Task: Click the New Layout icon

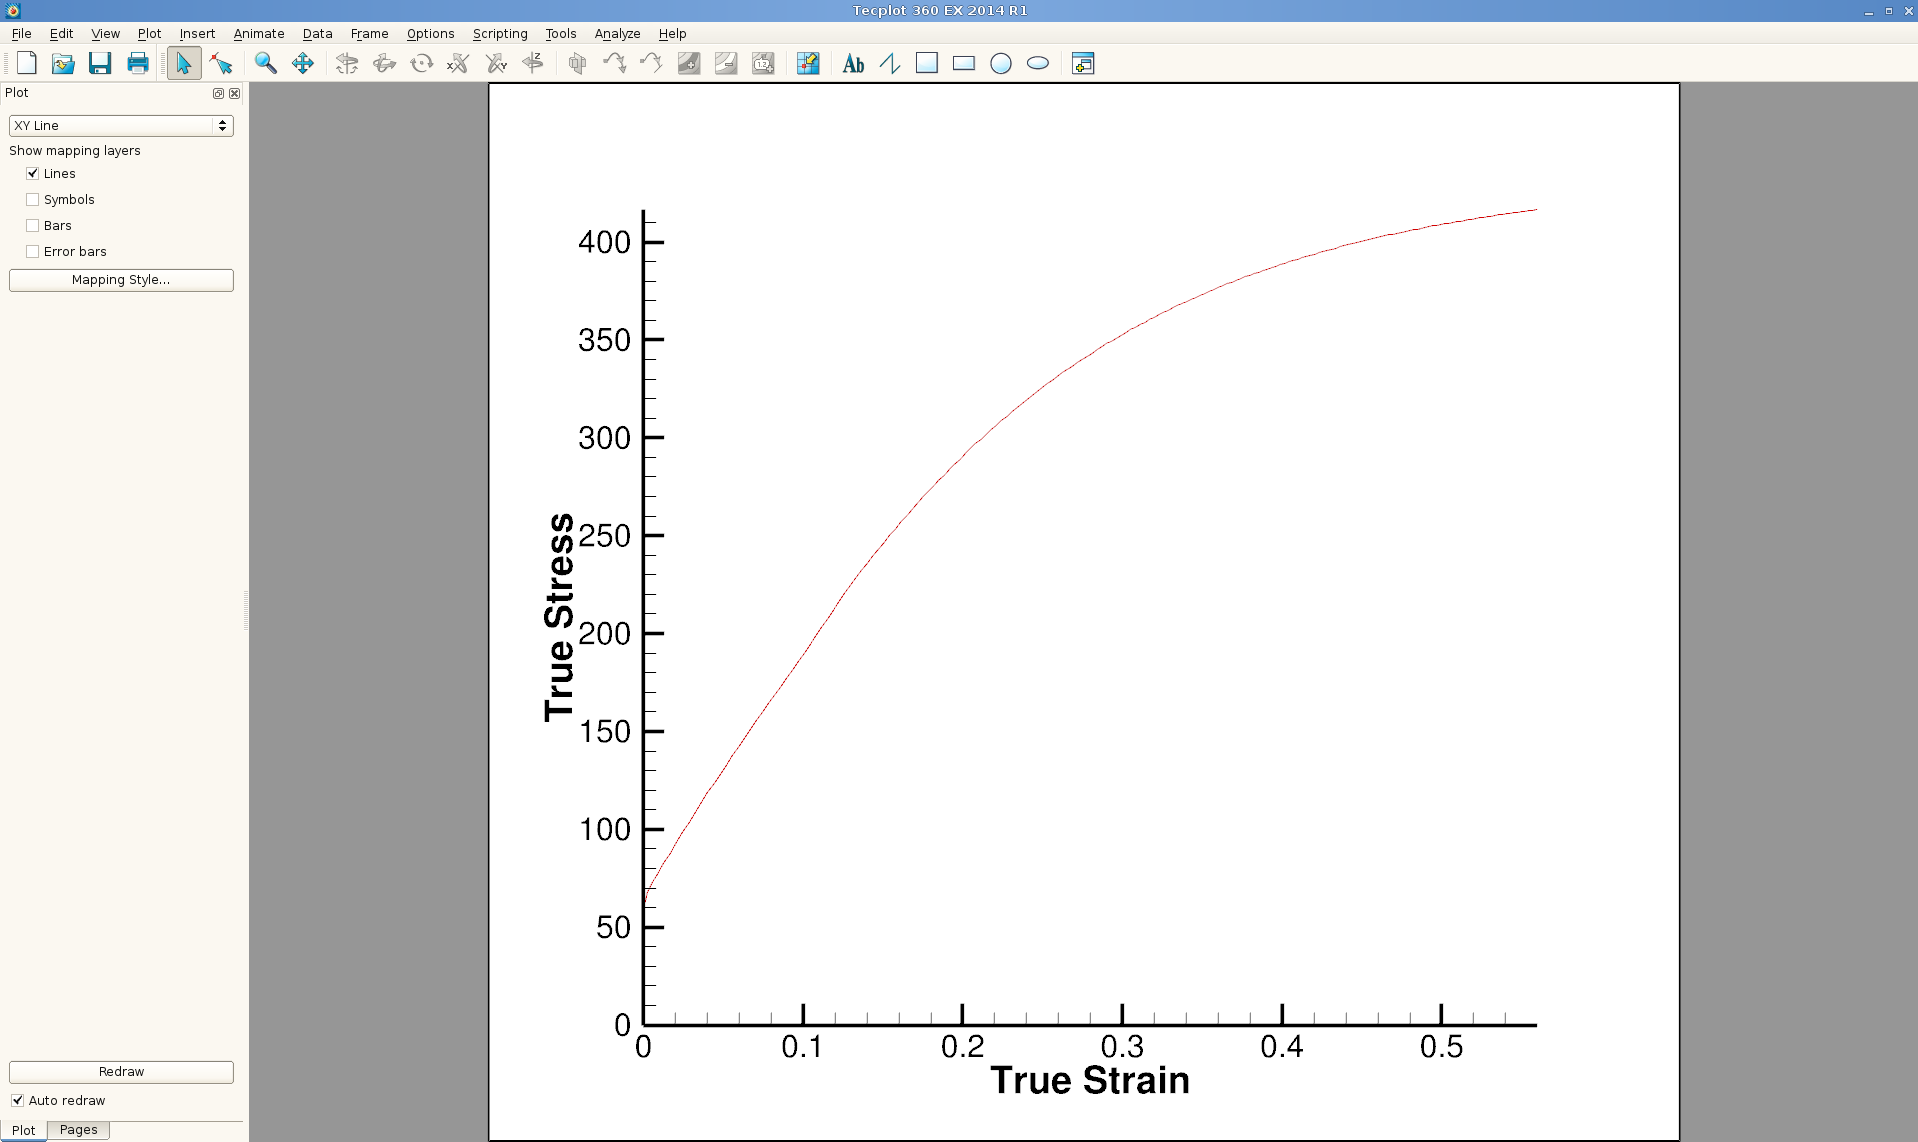Action: coord(27,63)
